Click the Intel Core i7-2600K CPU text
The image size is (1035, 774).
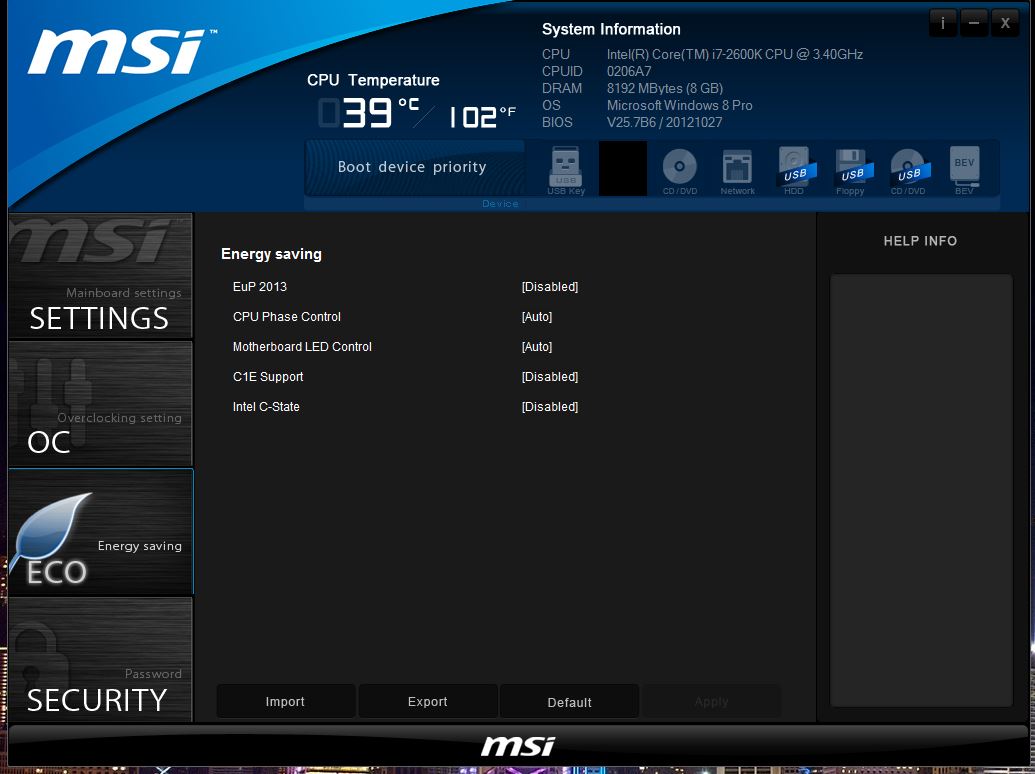[x=735, y=54]
